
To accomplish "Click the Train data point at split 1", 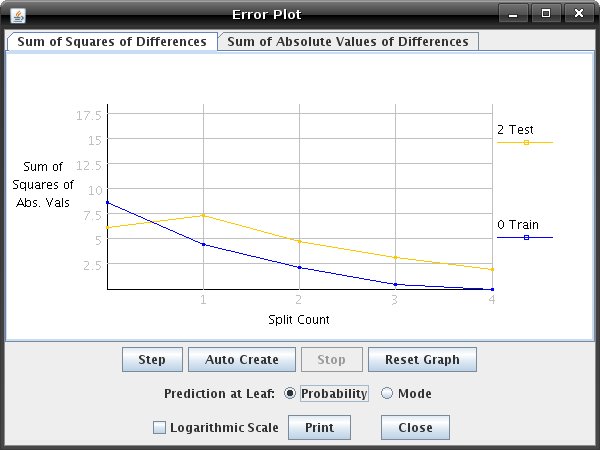I will (203, 244).
